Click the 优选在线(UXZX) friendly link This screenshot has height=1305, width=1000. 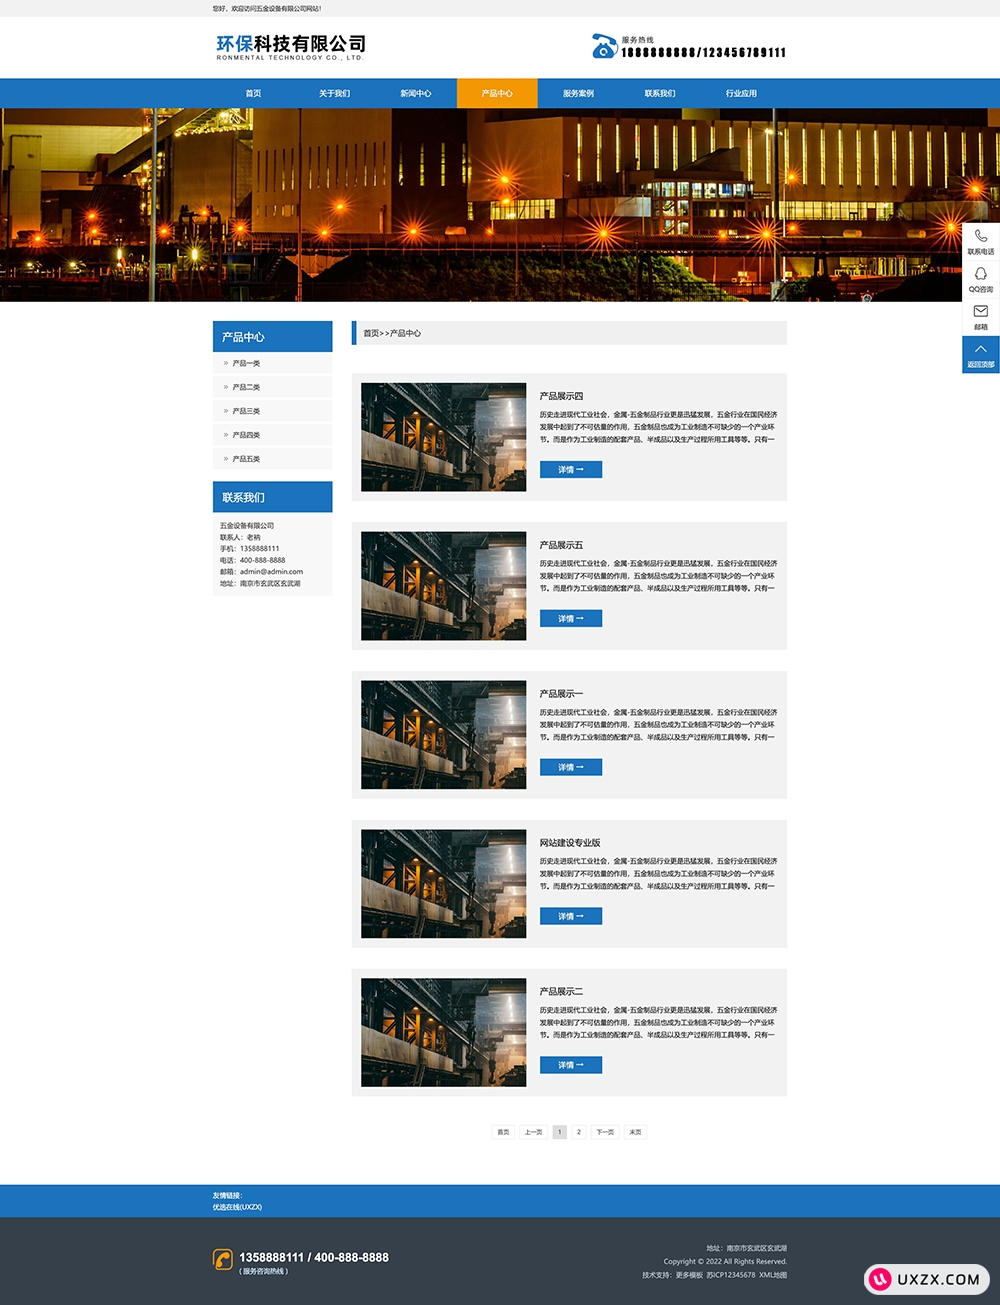click(237, 1207)
